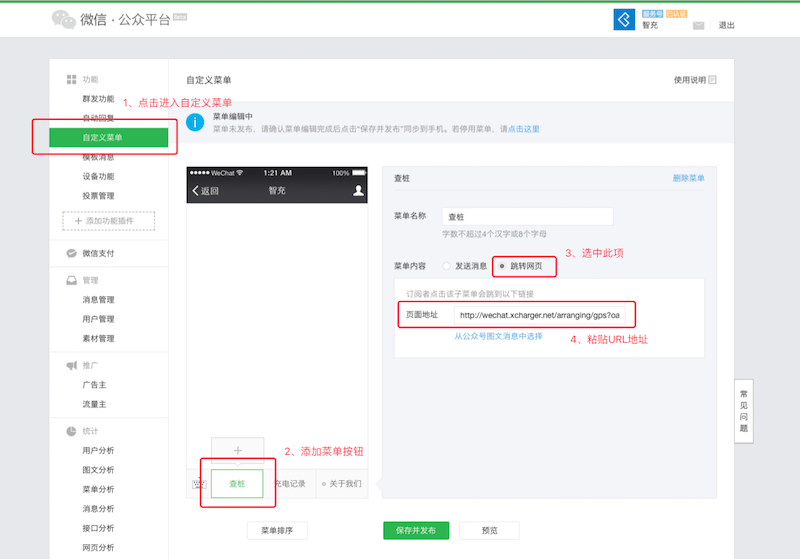Viewport: 800px width, 559px height.
Task: Select the 发送消息 radio button
Action: point(447,266)
